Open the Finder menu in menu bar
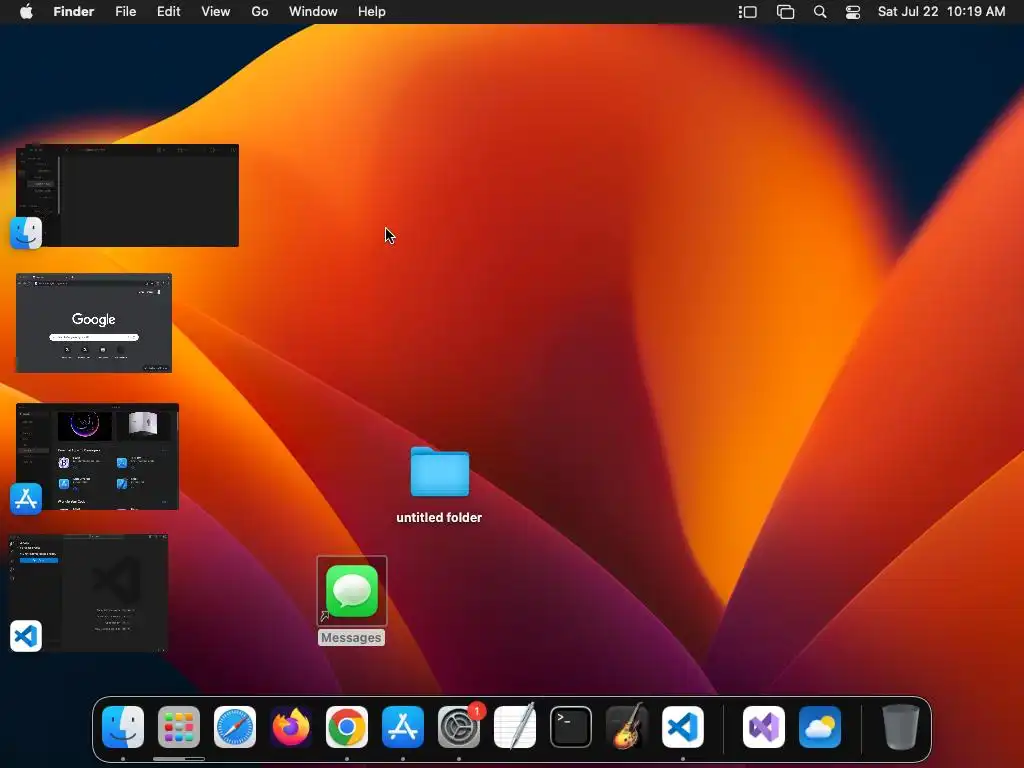 click(74, 12)
